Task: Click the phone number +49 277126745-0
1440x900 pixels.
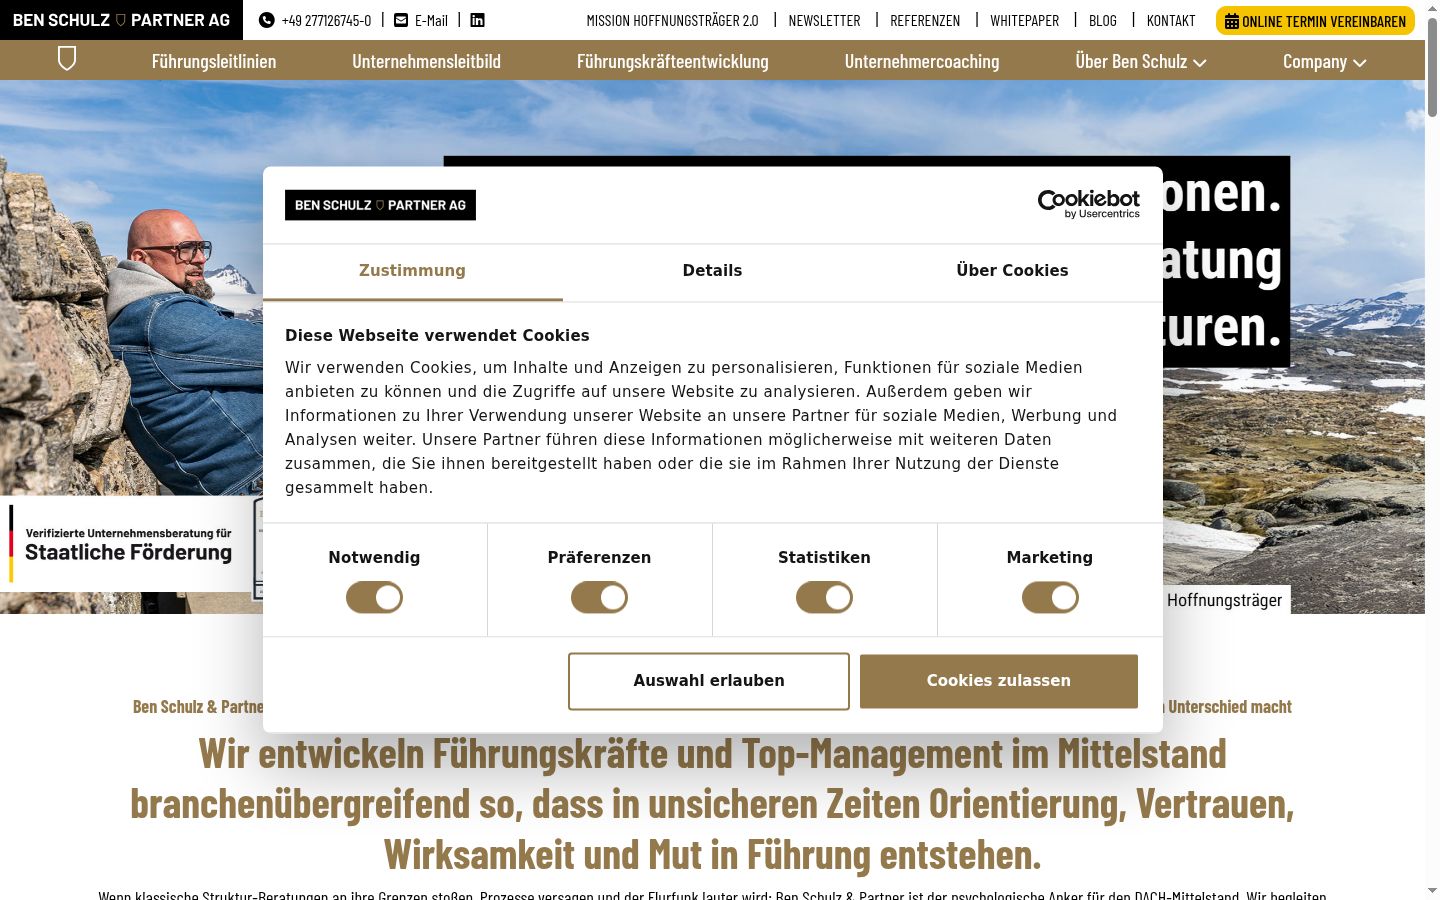Action: click(x=326, y=21)
